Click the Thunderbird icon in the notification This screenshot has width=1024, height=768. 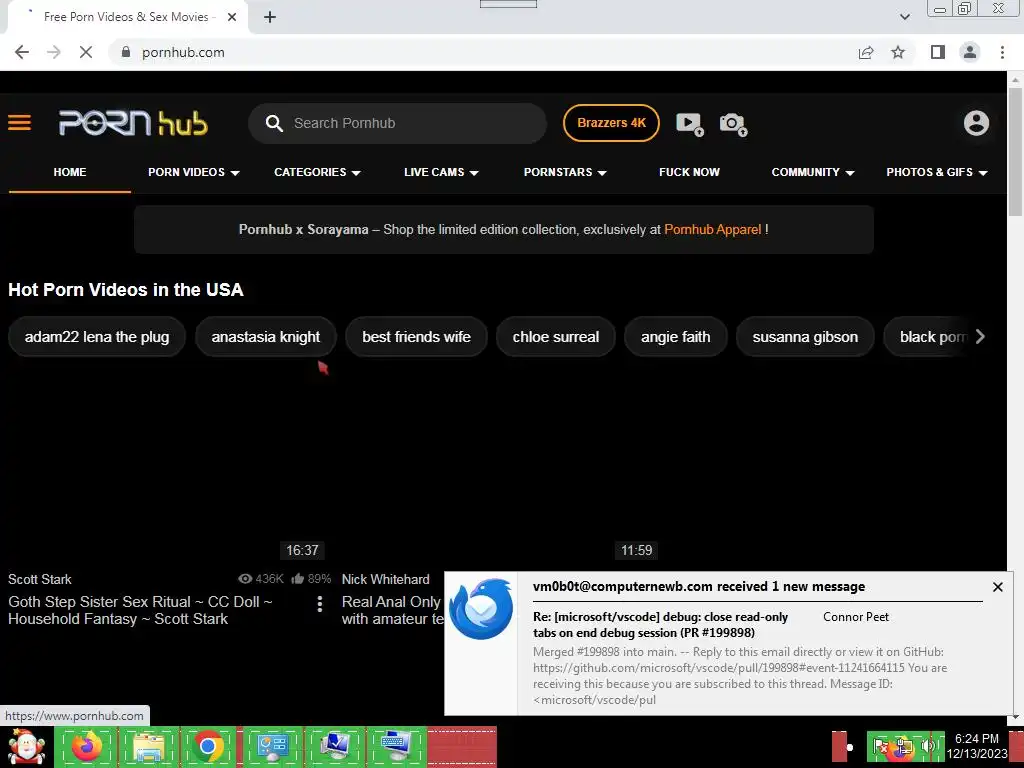point(481,609)
